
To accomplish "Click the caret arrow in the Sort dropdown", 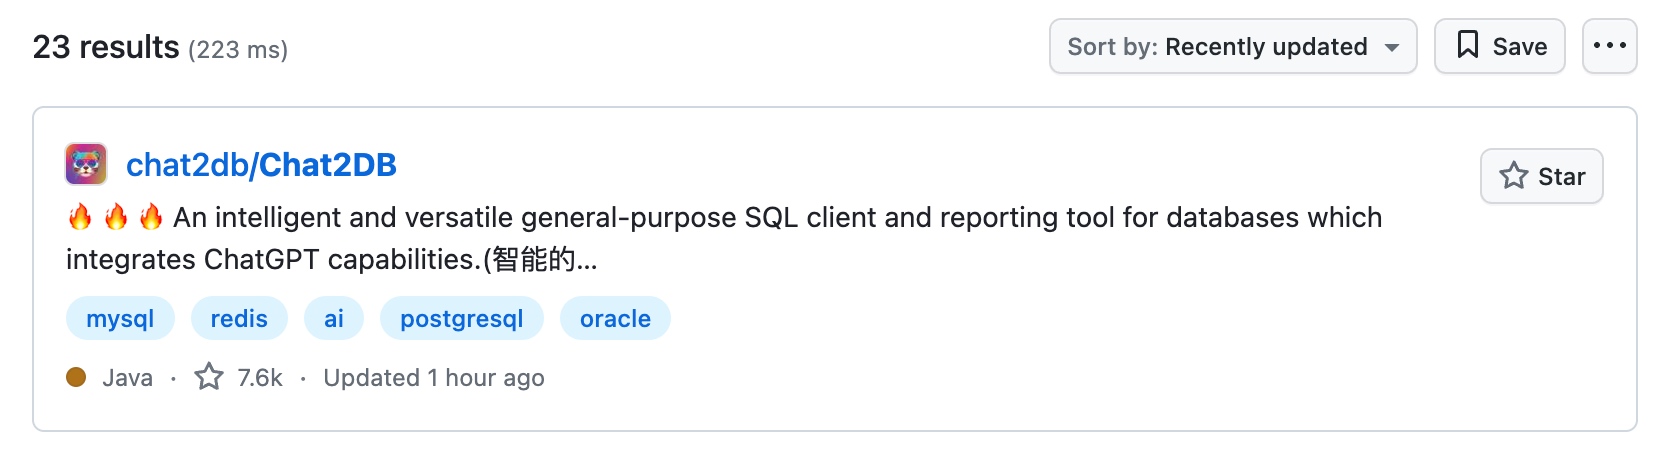I will [1391, 47].
